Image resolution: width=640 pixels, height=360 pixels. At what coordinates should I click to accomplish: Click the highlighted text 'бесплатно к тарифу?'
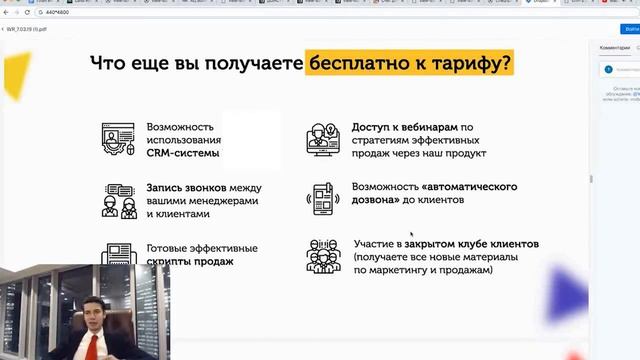[x=409, y=63]
